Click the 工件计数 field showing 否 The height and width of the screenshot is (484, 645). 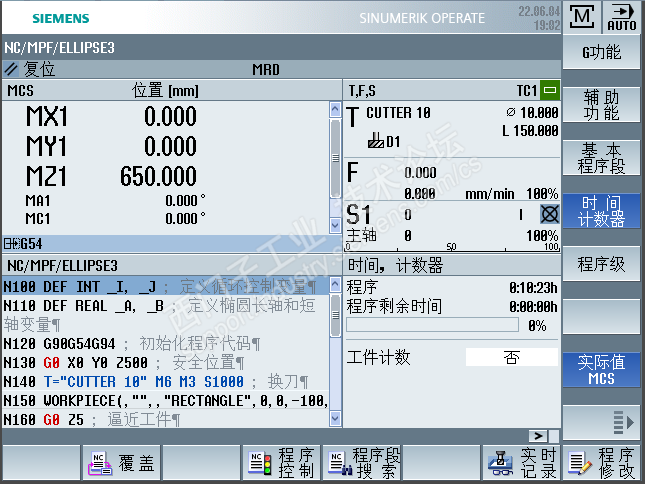tap(512, 357)
